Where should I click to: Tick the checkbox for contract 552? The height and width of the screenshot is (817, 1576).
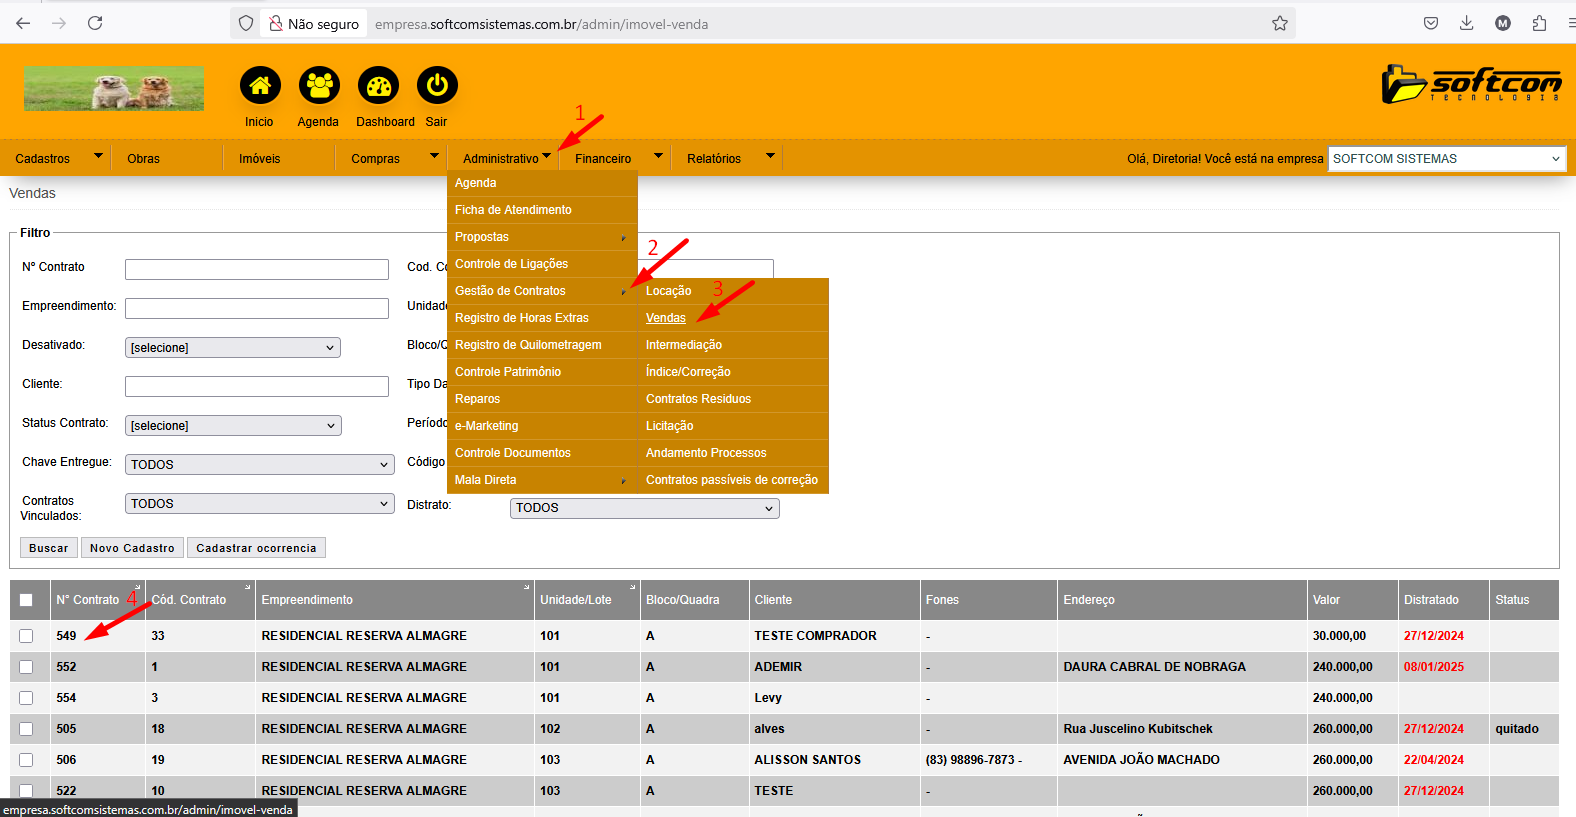tap(26, 667)
